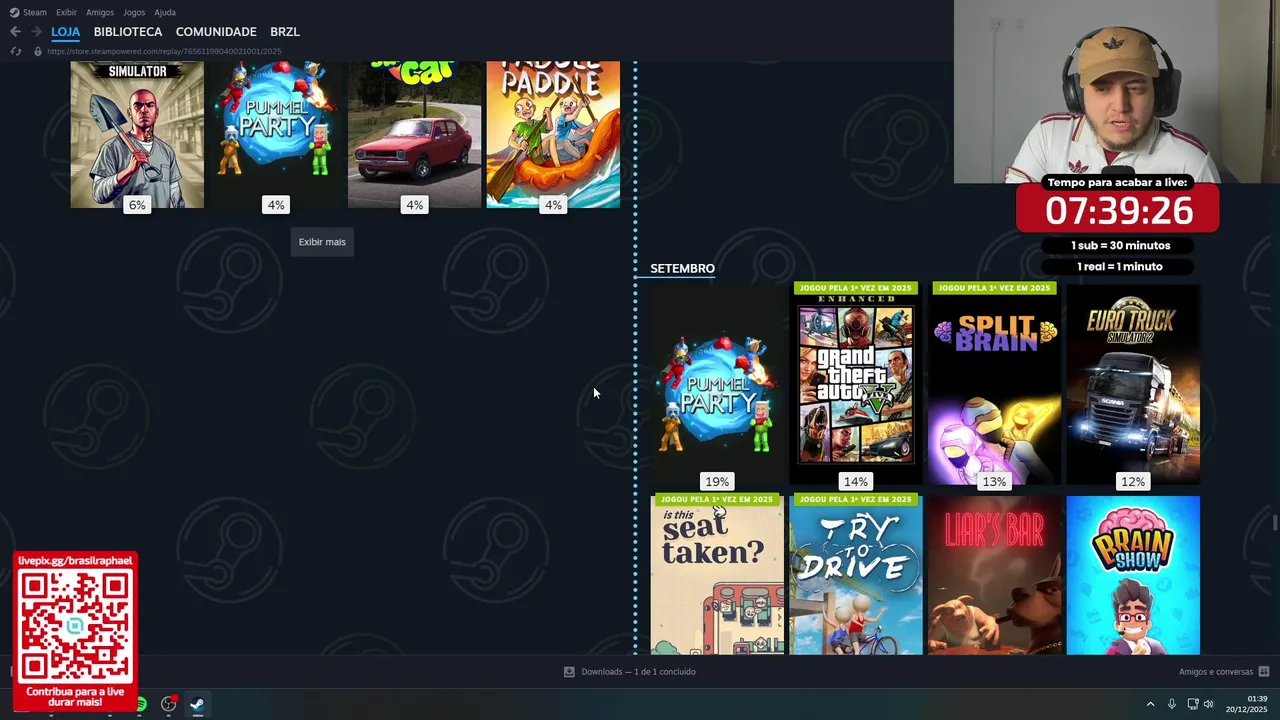The image size is (1280, 720).
Task: Switch to the LOJA tab
Action: pyautogui.click(x=65, y=32)
